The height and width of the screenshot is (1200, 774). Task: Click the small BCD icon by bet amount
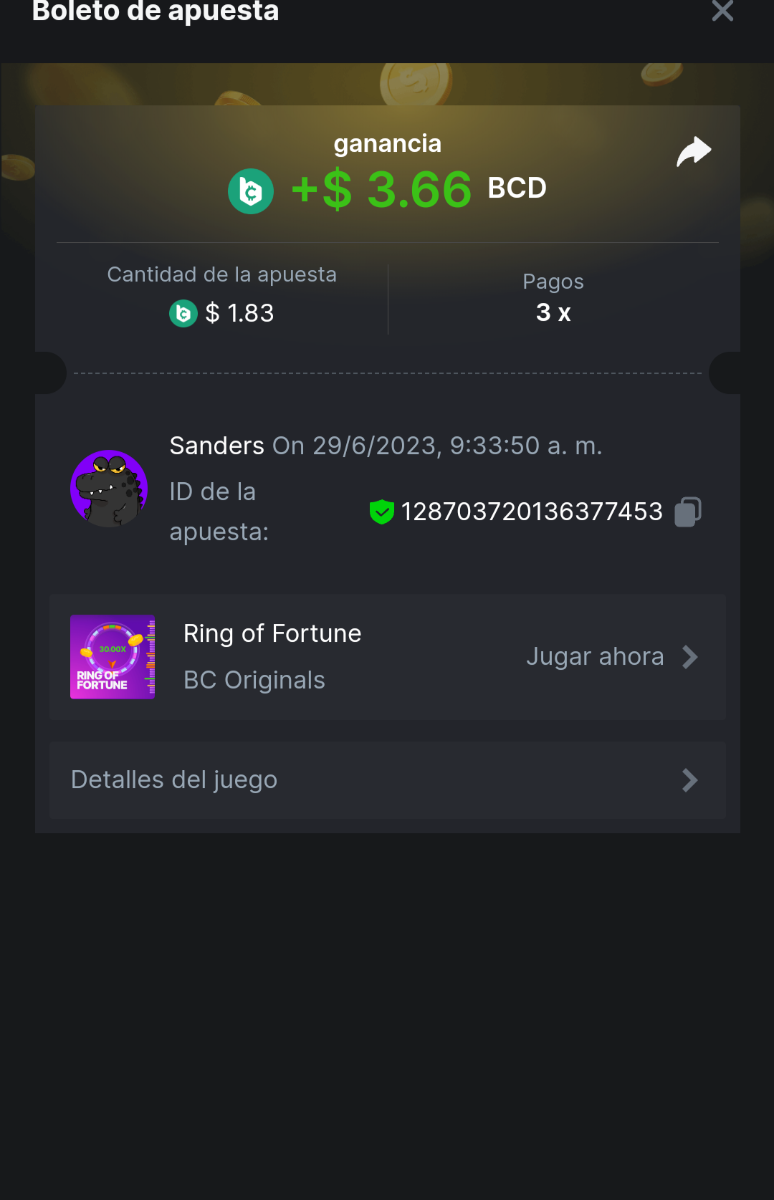pos(183,314)
